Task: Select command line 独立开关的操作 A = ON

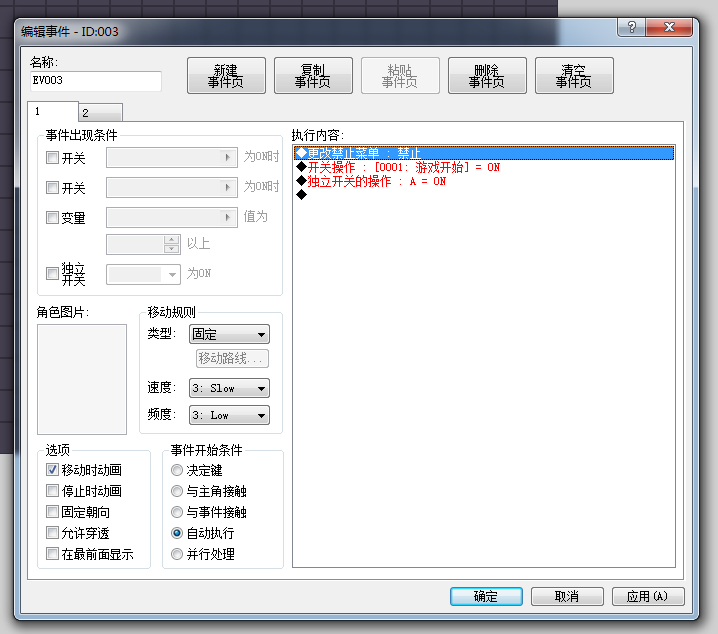Action: click(x=484, y=181)
